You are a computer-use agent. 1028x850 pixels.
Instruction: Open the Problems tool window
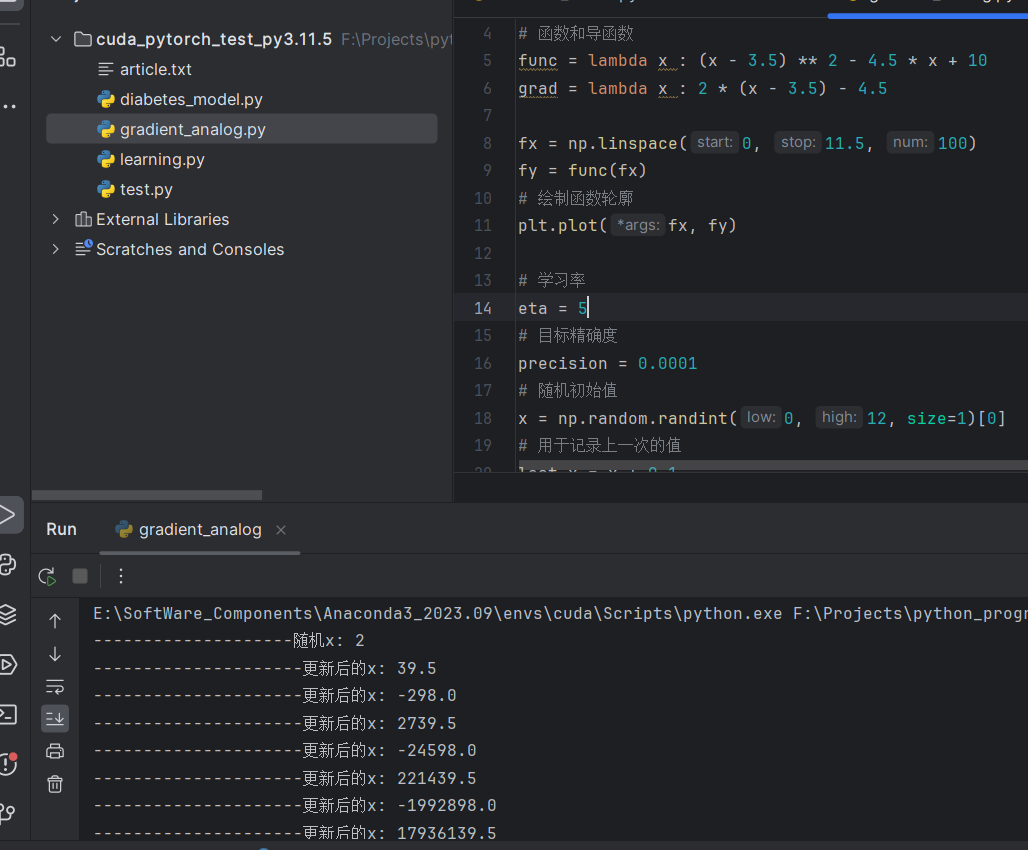point(8,765)
